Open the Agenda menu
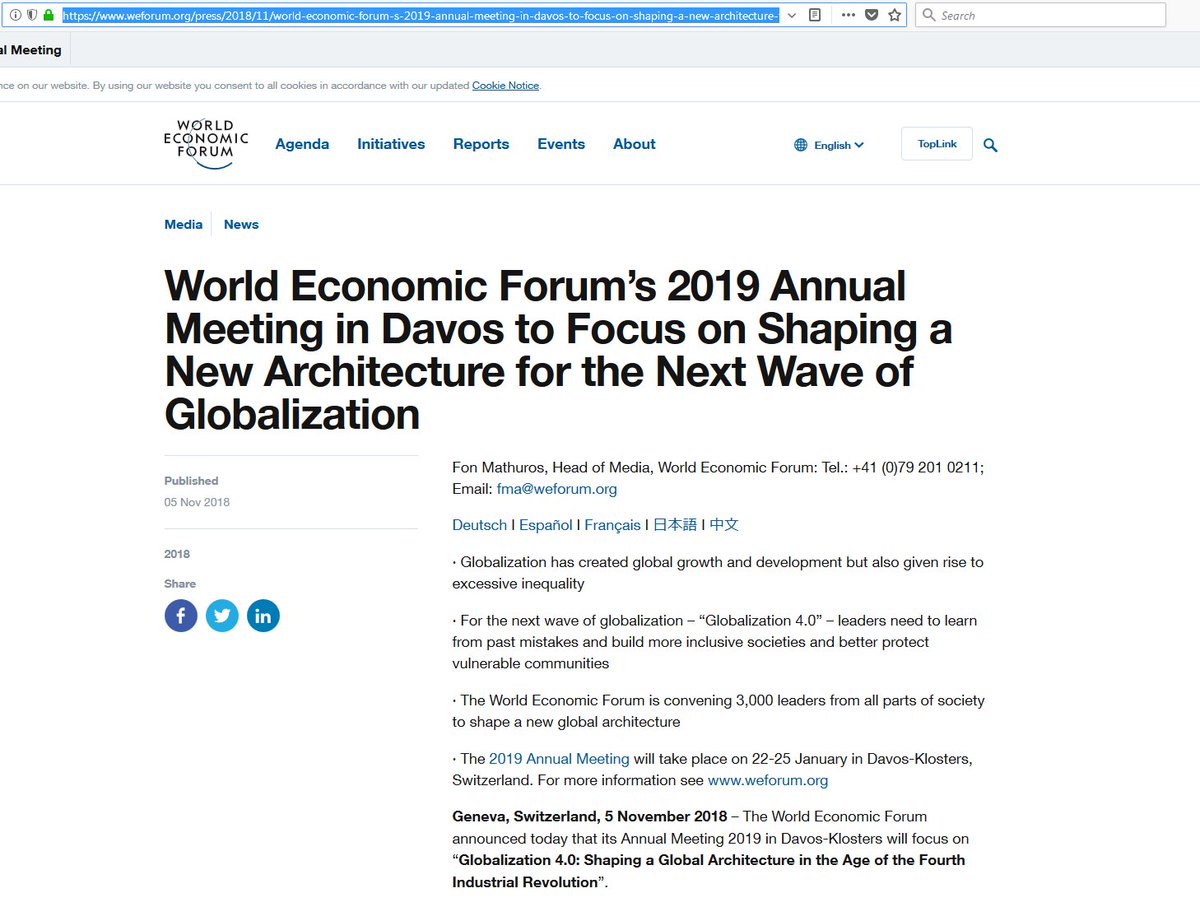1200x907 pixels. (x=302, y=144)
